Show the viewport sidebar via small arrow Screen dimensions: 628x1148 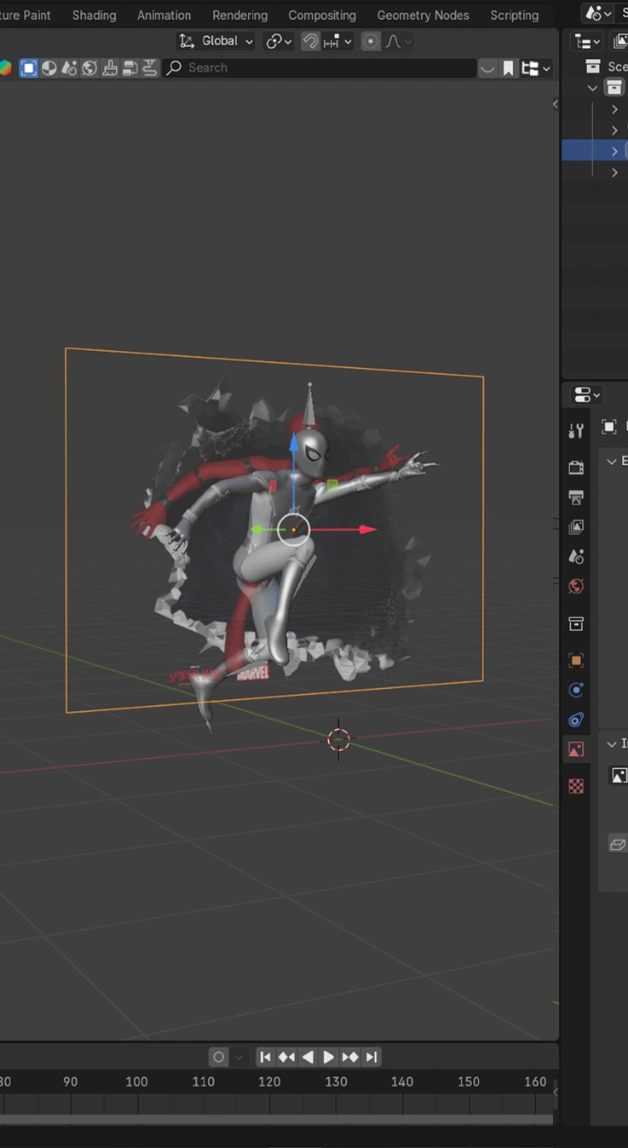(555, 104)
